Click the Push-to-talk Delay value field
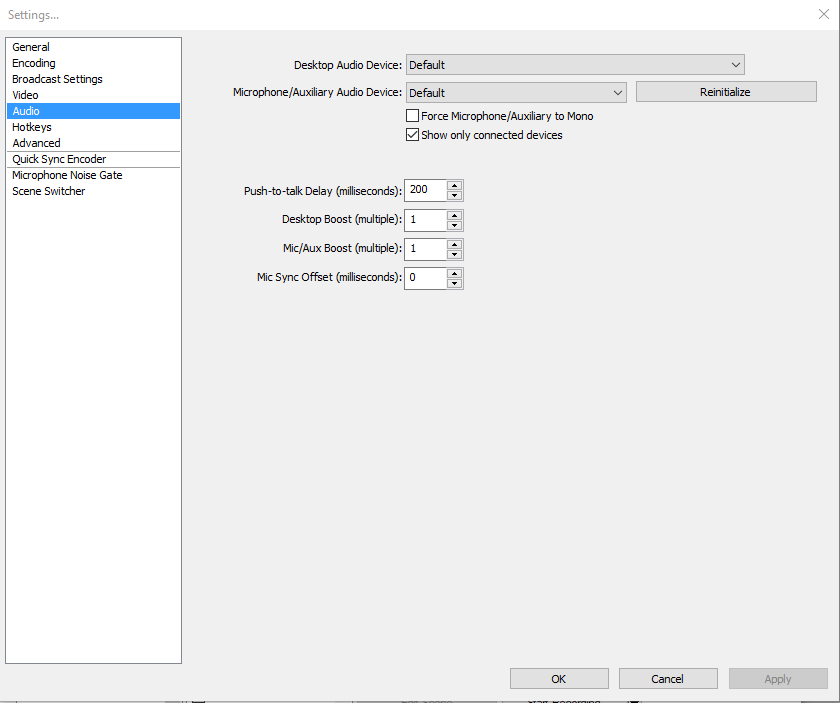 click(x=425, y=190)
